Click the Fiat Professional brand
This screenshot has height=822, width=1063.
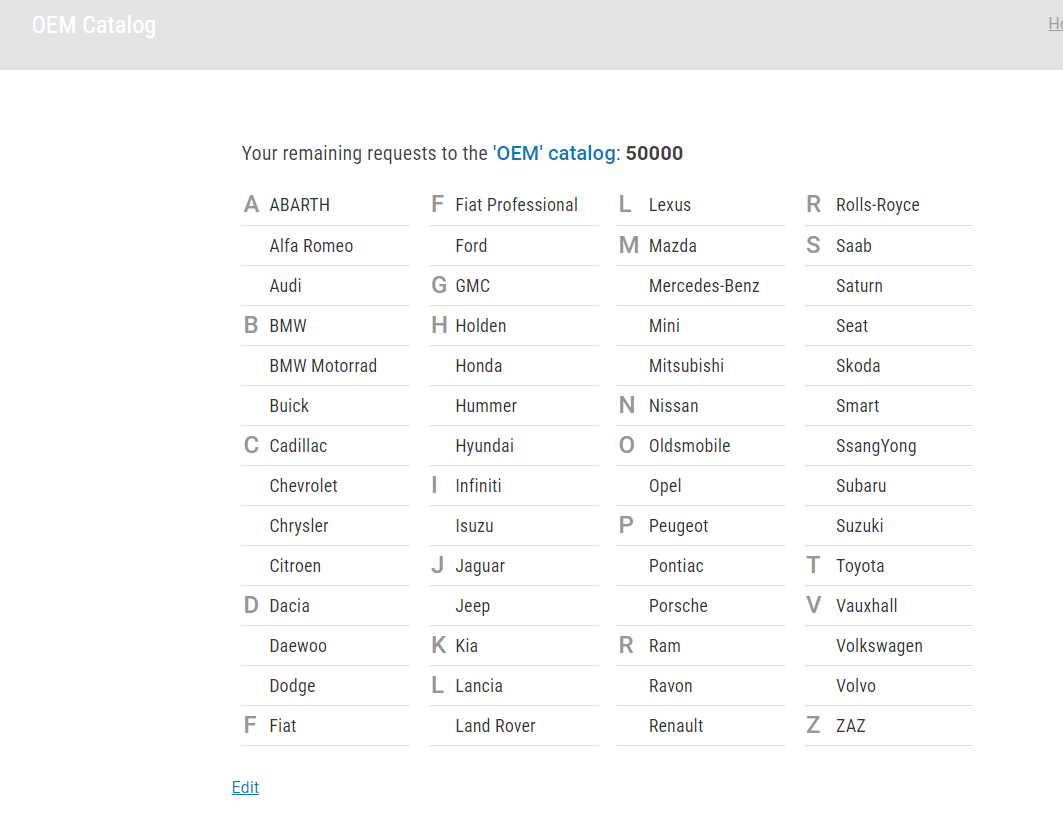(516, 205)
